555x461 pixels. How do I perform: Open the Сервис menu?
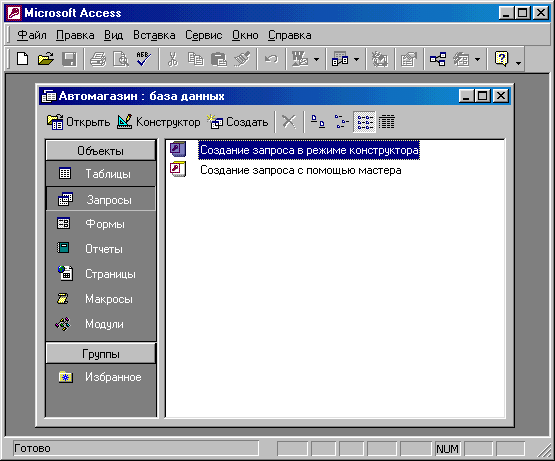204,35
